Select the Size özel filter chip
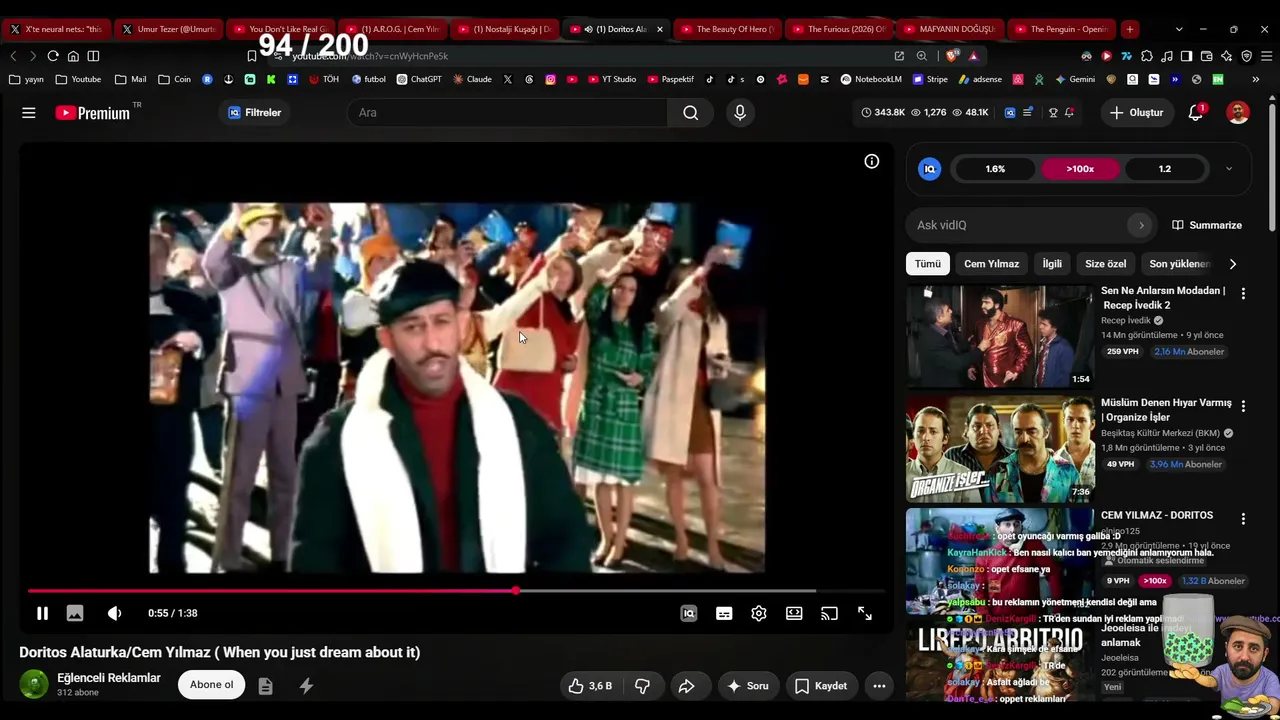The width and height of the screenshot is (1280, 720). click(1105, 264)
